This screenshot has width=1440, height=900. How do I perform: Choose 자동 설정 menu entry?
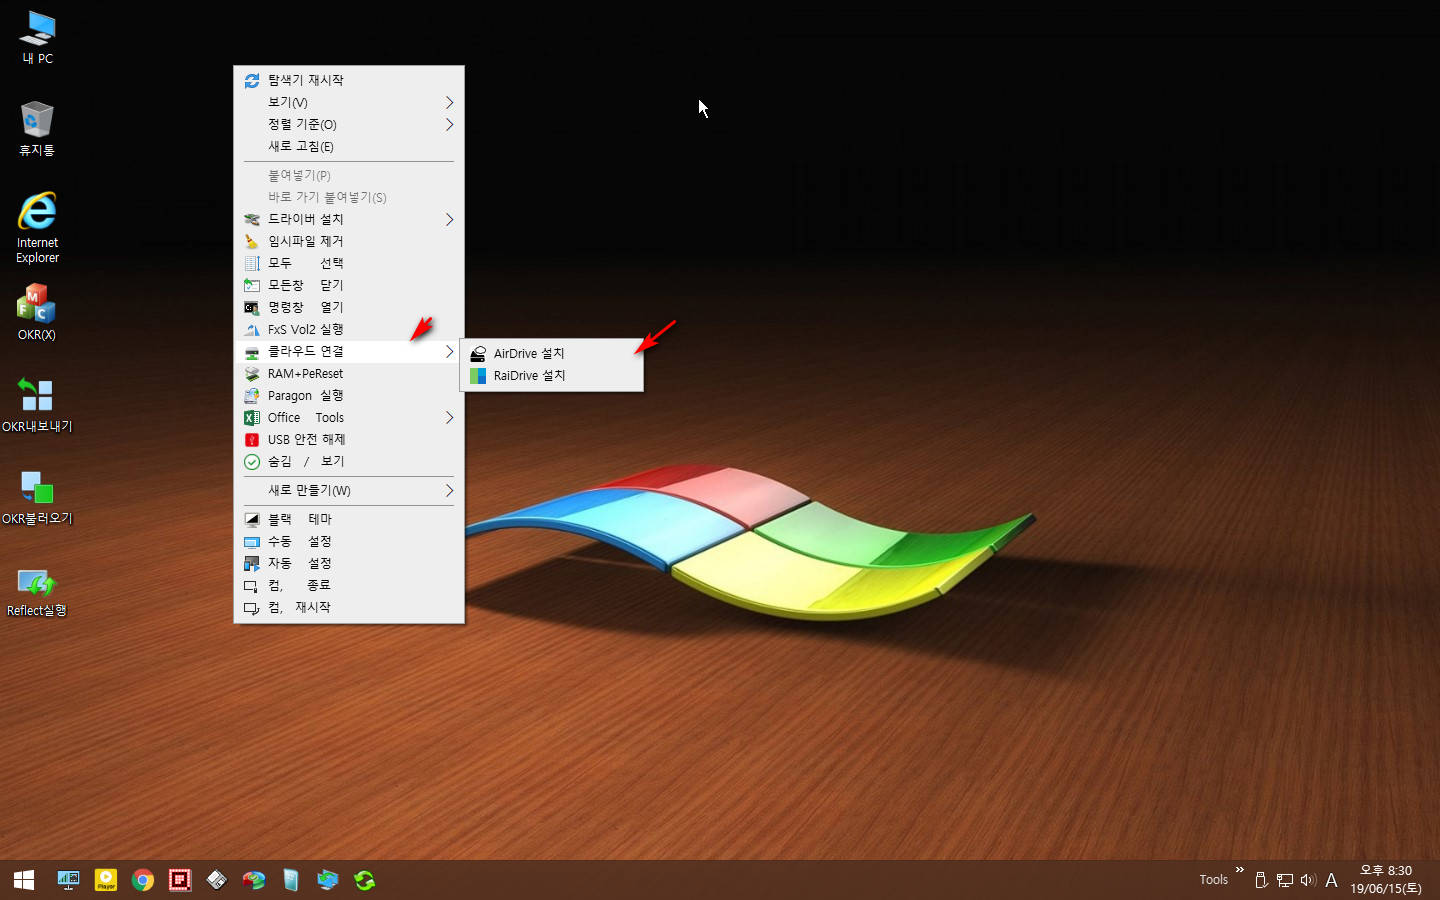click(349, 563)
